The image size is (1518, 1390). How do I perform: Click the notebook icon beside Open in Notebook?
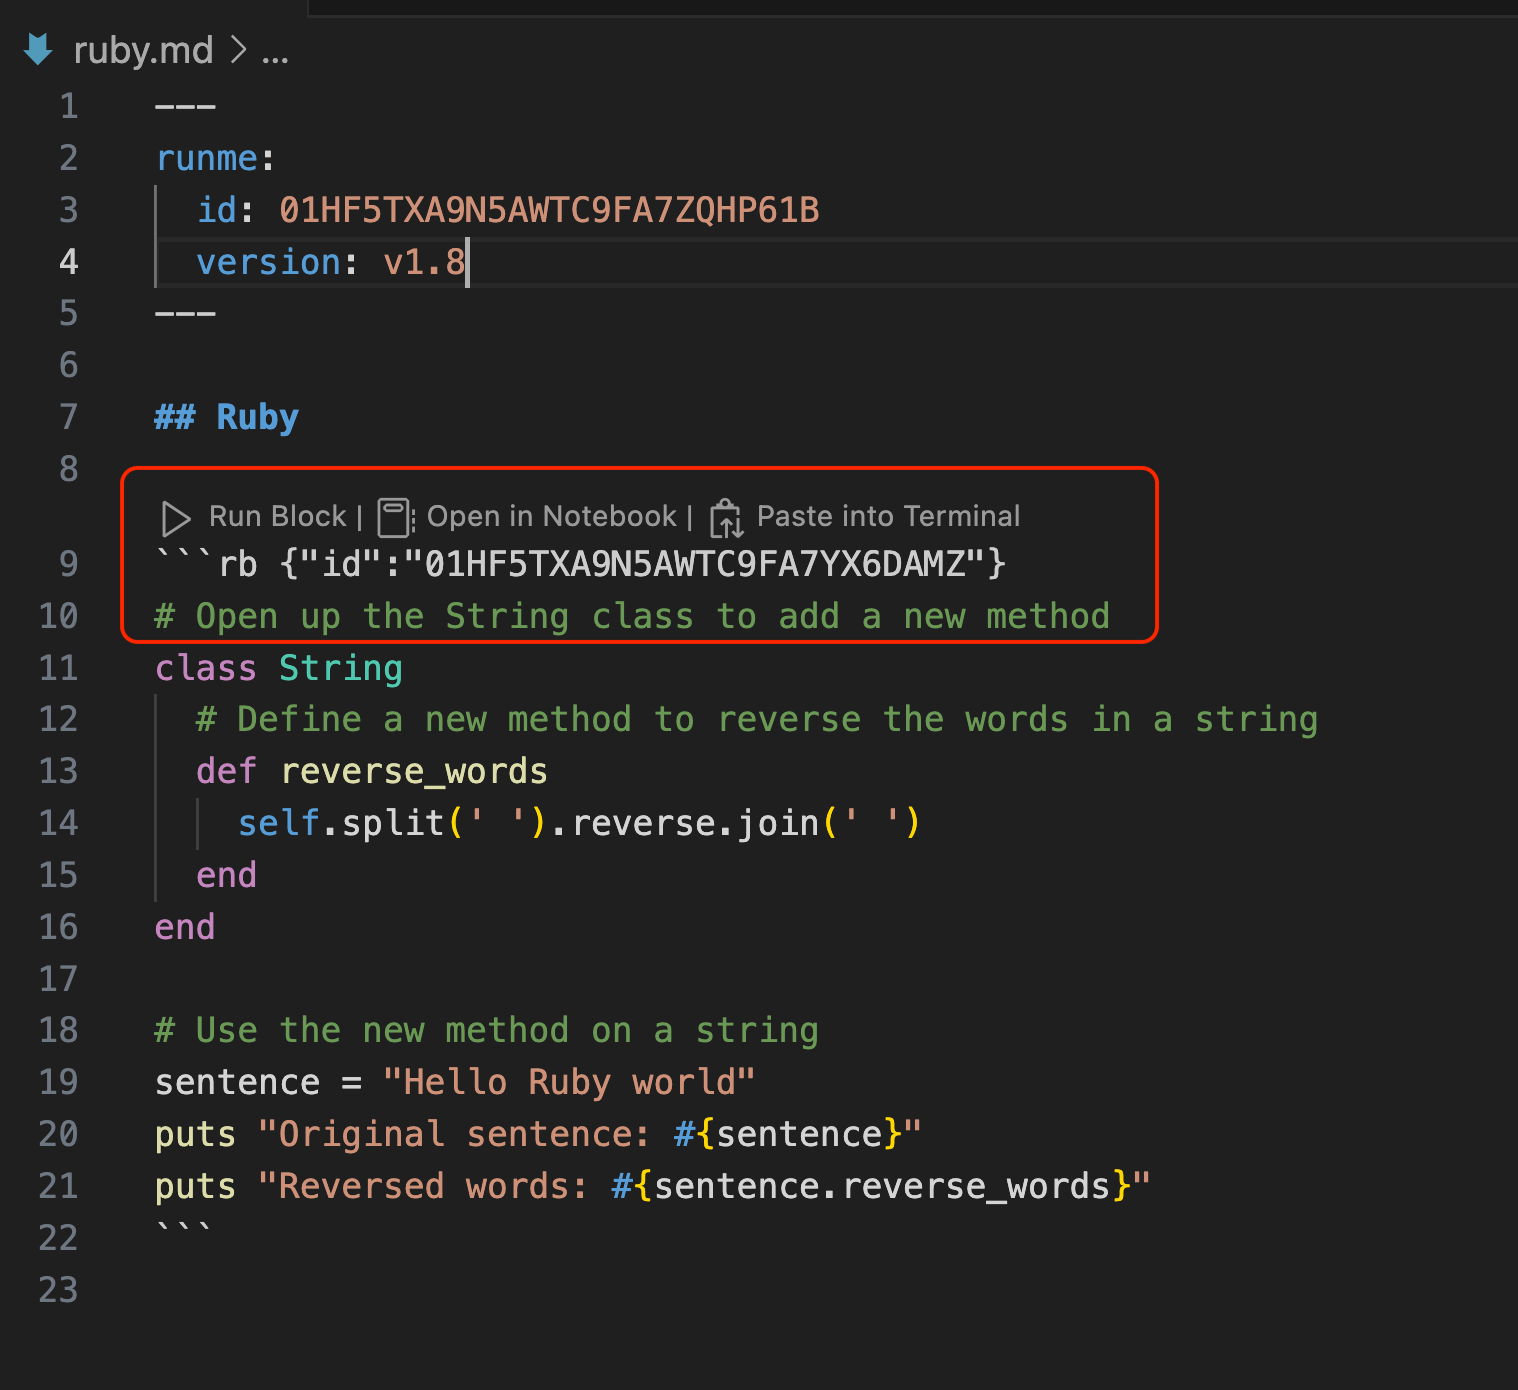click(x=394, y=516)
